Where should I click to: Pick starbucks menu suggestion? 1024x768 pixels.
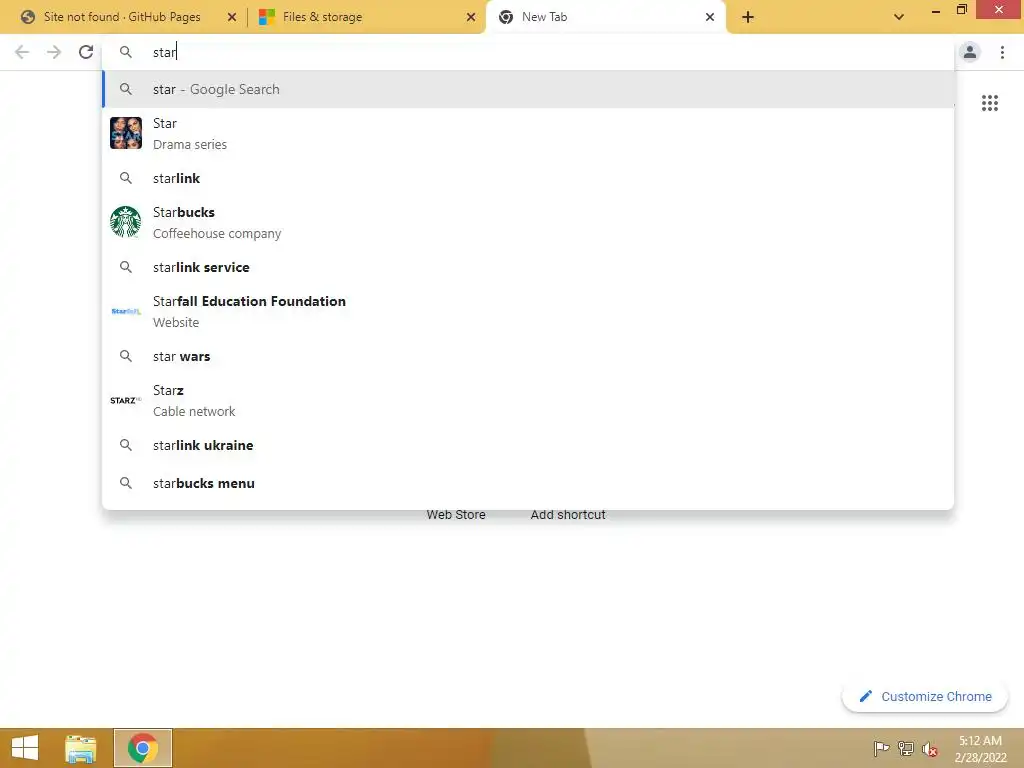pos(528,483)
